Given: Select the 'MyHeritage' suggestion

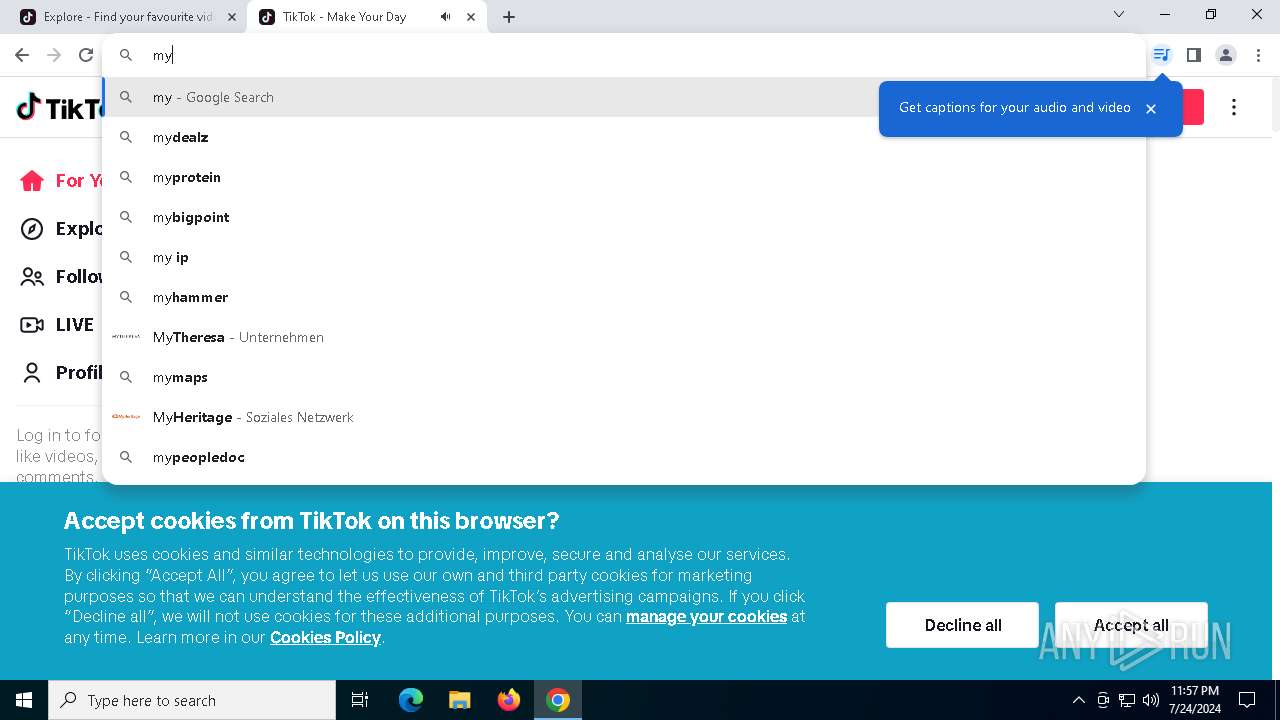Looking at the screenshot, I should click(624, 417).
